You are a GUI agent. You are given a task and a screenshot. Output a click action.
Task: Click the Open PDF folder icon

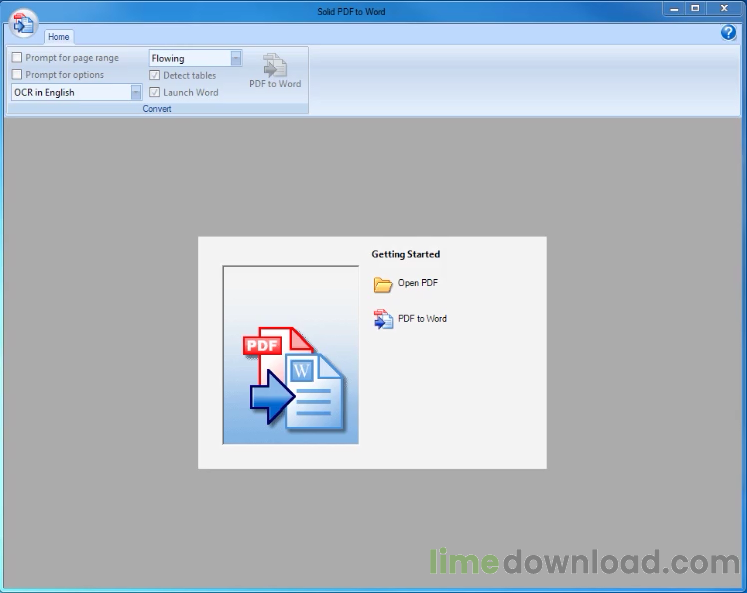click(x=383, y=284)
